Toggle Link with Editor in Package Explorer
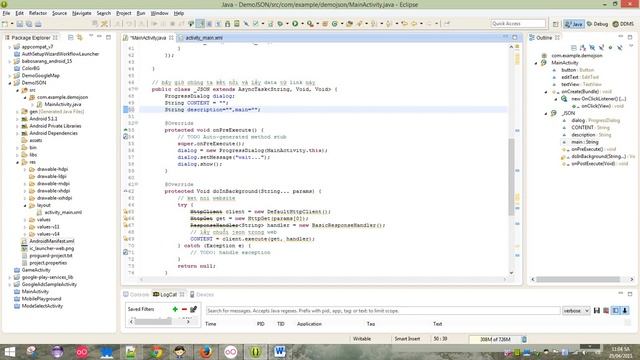The width and height of the screenshot is (640, 360). (x=80, y=38)
